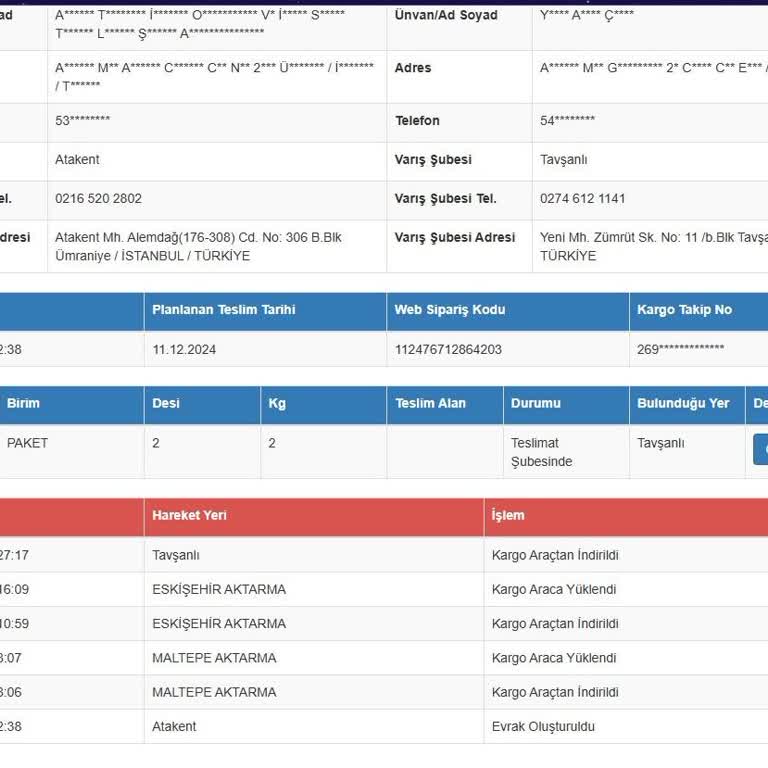Image resolution: width=768 pixels, height=768 pixels.
Task: Click the blue detail button in PAKET row
Action: tap(761, 449)
